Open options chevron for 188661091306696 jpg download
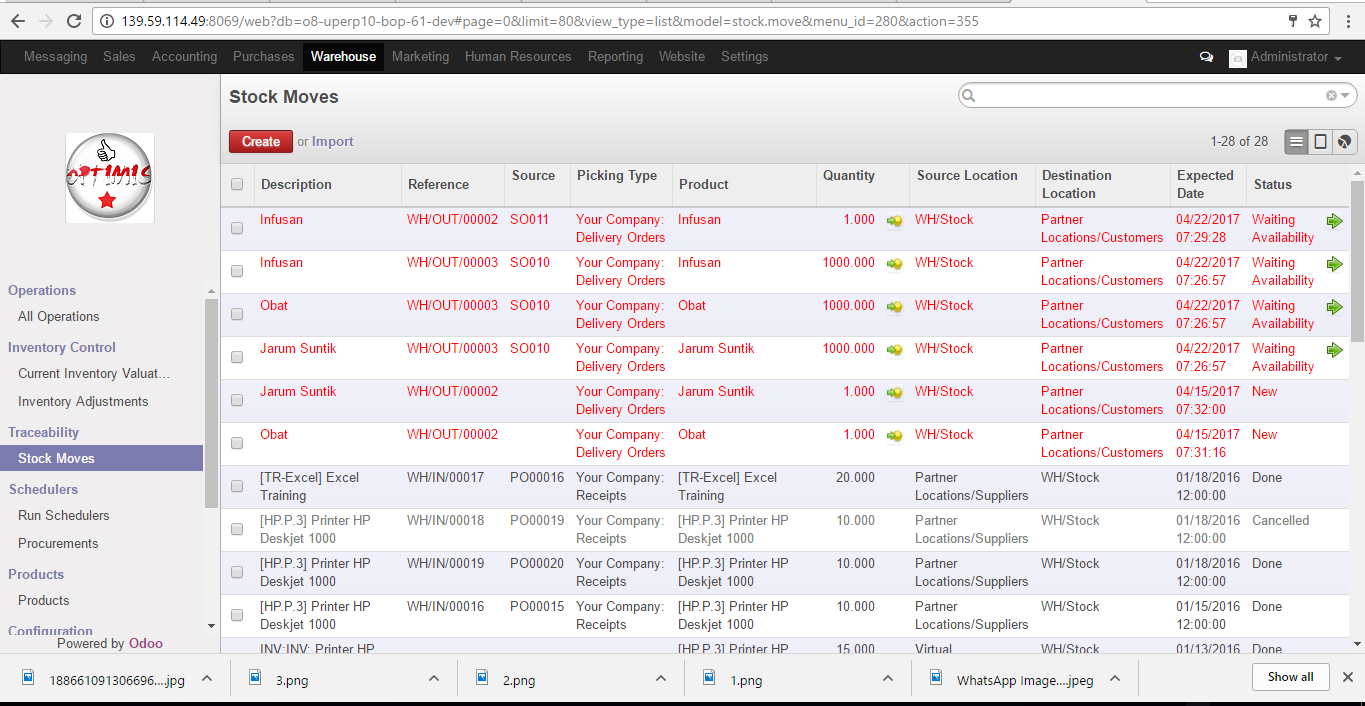This screenshot has width=1365, height=706. [x=206, y=678]
